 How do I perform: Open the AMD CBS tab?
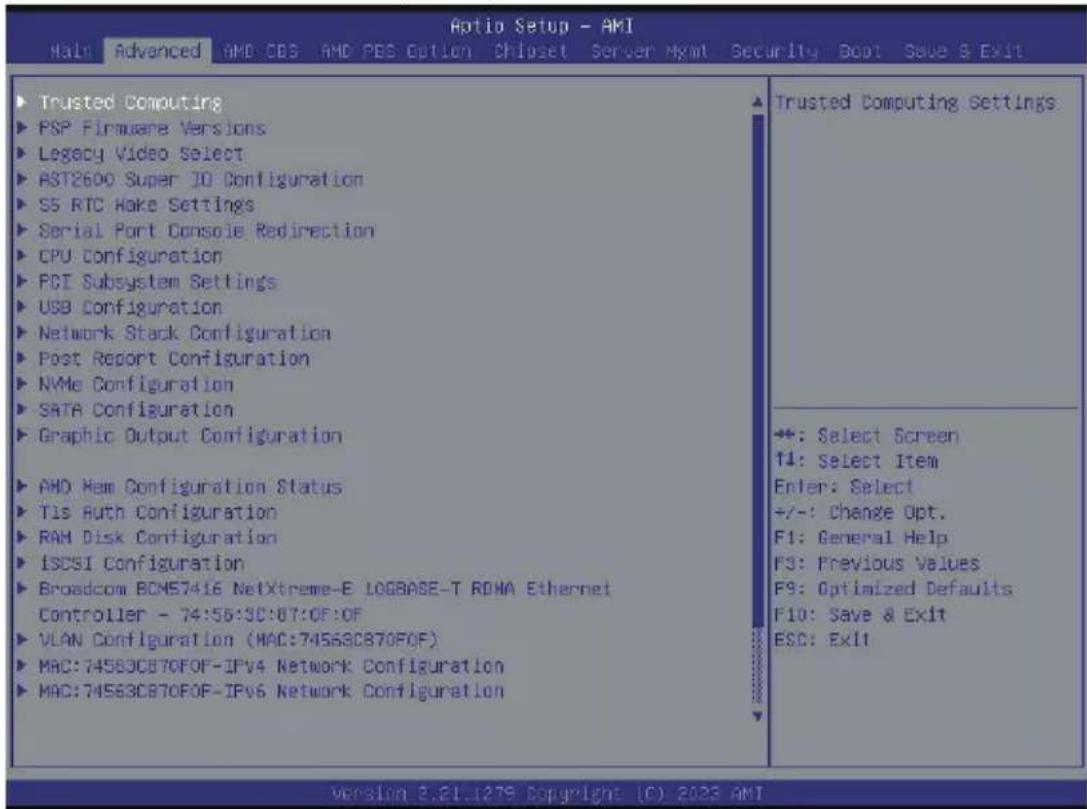[261, 51]
